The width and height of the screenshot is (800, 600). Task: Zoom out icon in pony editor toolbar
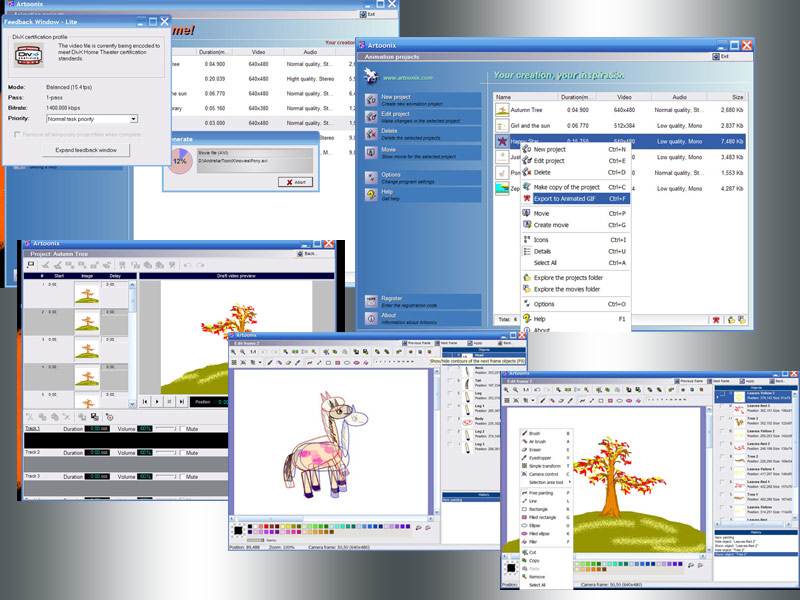(x=242, y=352)
